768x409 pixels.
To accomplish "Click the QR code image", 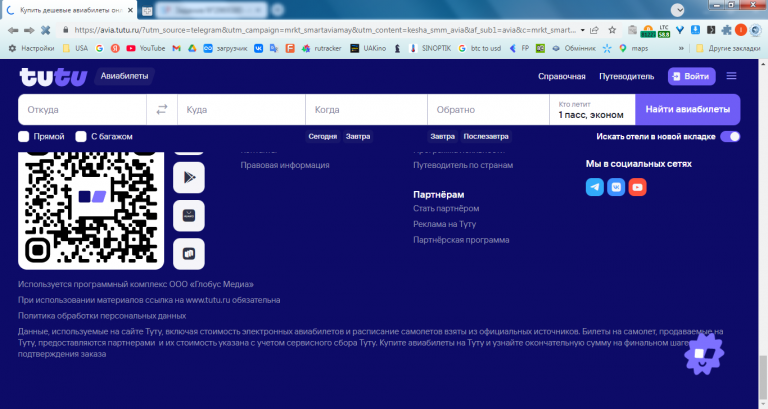I will click(91, 211).
